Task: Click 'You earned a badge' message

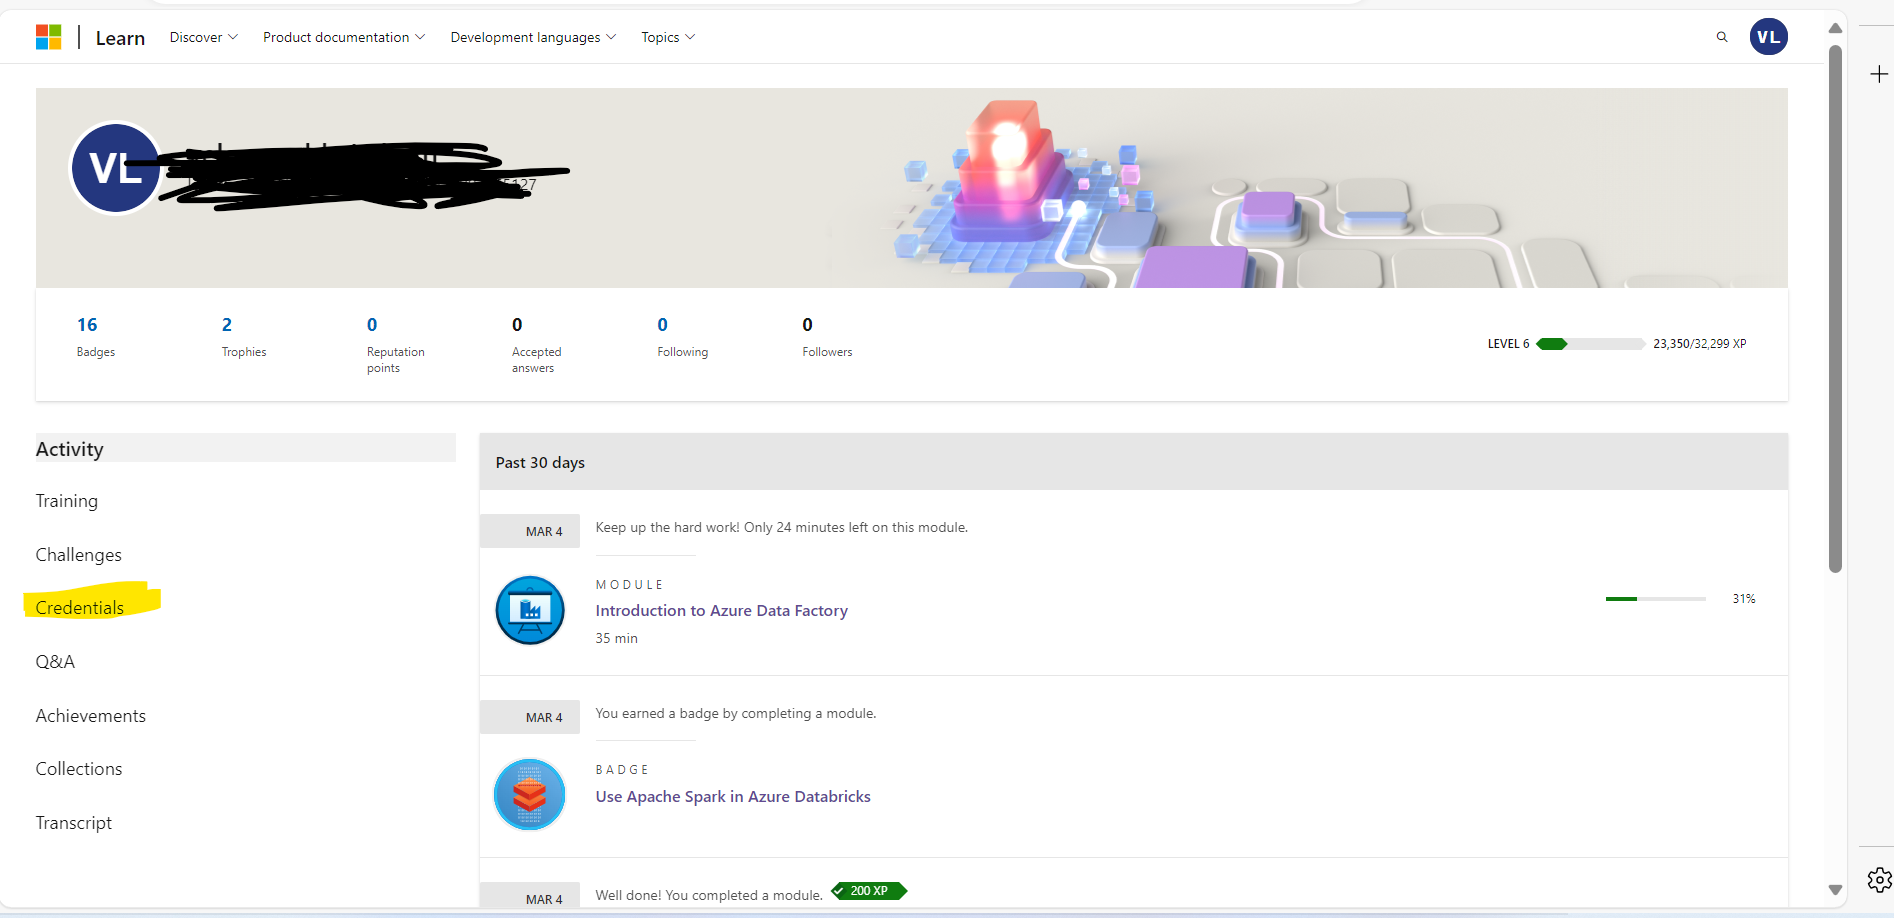Action: (x=736, y=714)
